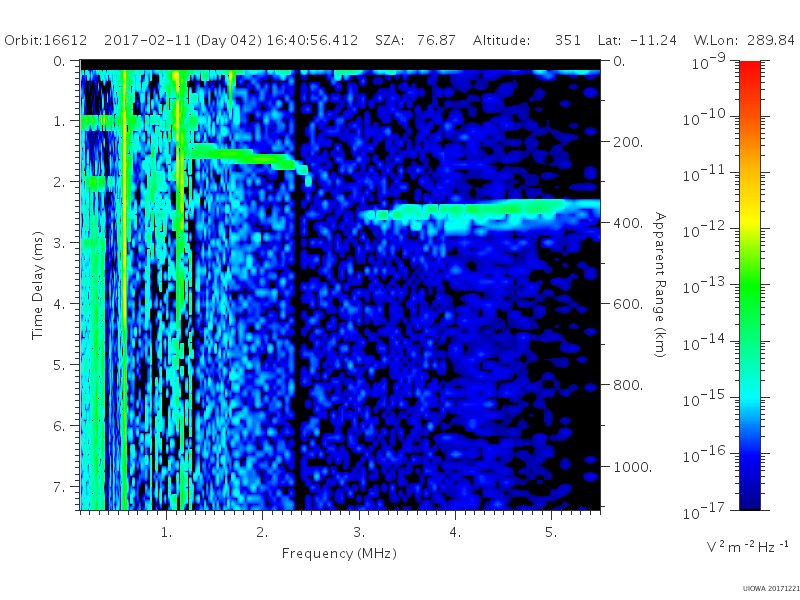
Task: Click the apparent range tick label 600.
Action: (628, 304)
